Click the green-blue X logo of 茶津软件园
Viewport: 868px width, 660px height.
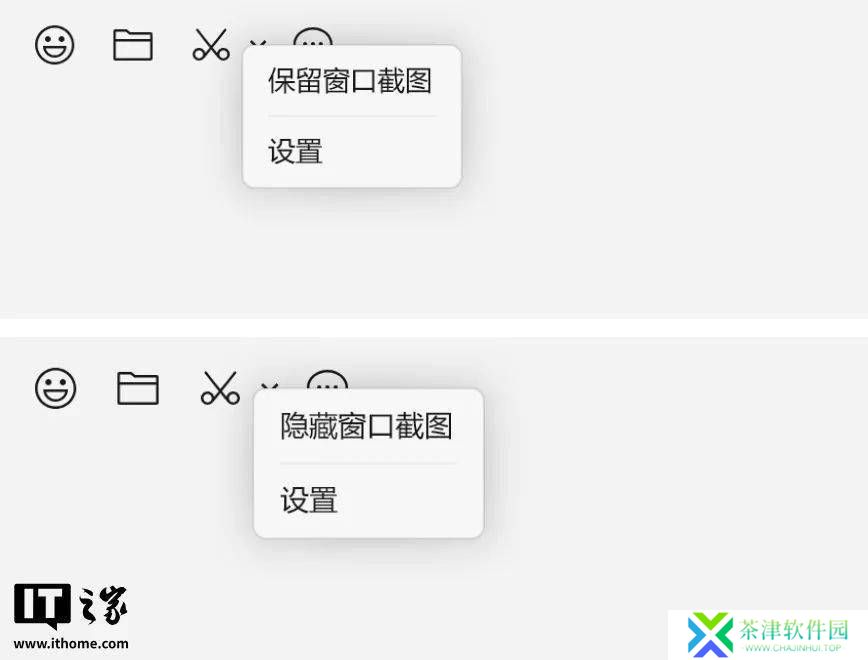710,635
